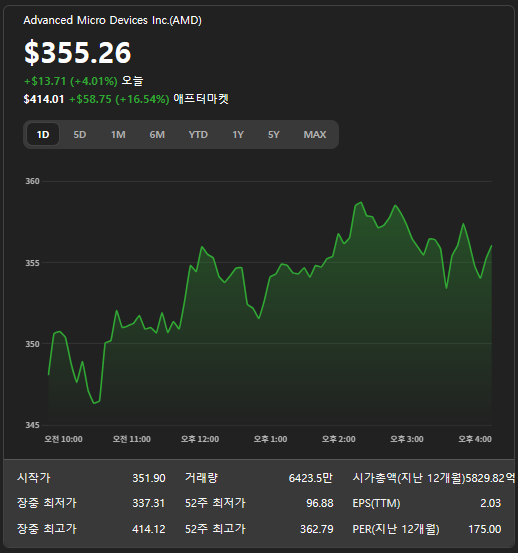Click the after-market price $414.01
The width and height of the screenshot is (518, 553).
(44, 99)
